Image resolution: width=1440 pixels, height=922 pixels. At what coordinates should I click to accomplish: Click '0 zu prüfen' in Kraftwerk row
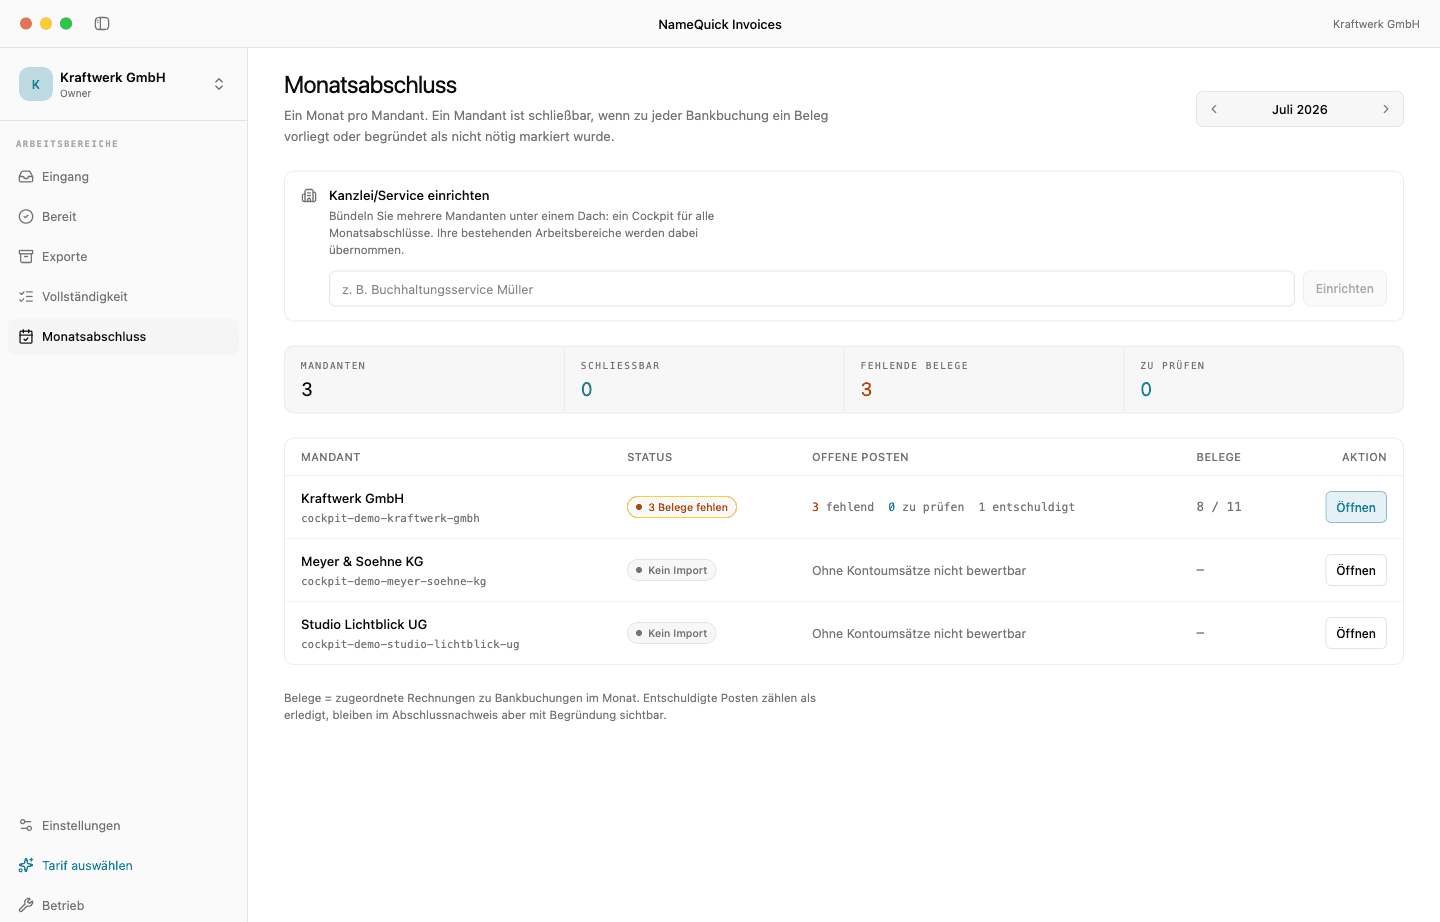pyautogui.click(x=926, y=507)
